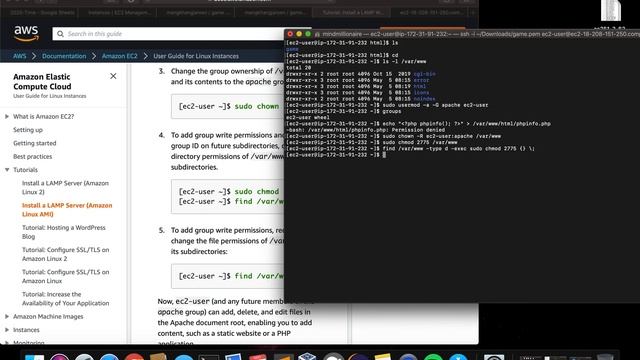Open the 'Getting started' sidebar page

point(35,143)
